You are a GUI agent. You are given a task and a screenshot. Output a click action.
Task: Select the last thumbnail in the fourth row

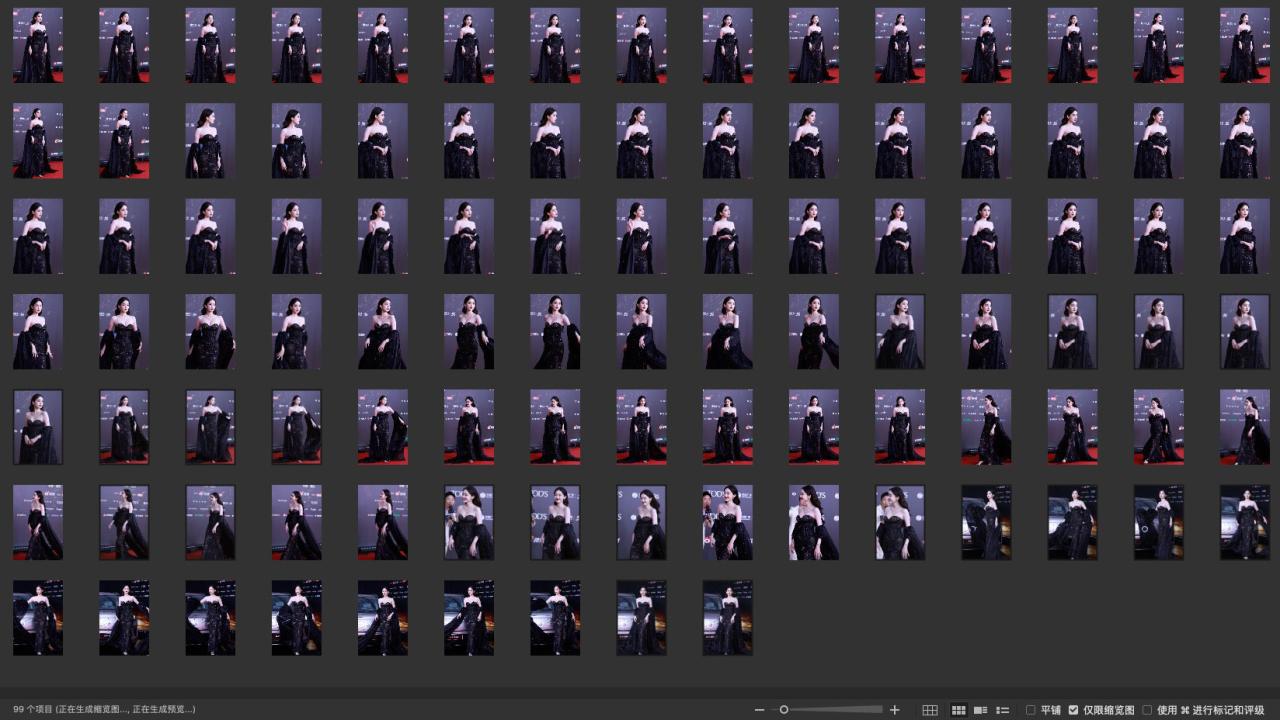pyautogui.click(x=1244, y=331)
